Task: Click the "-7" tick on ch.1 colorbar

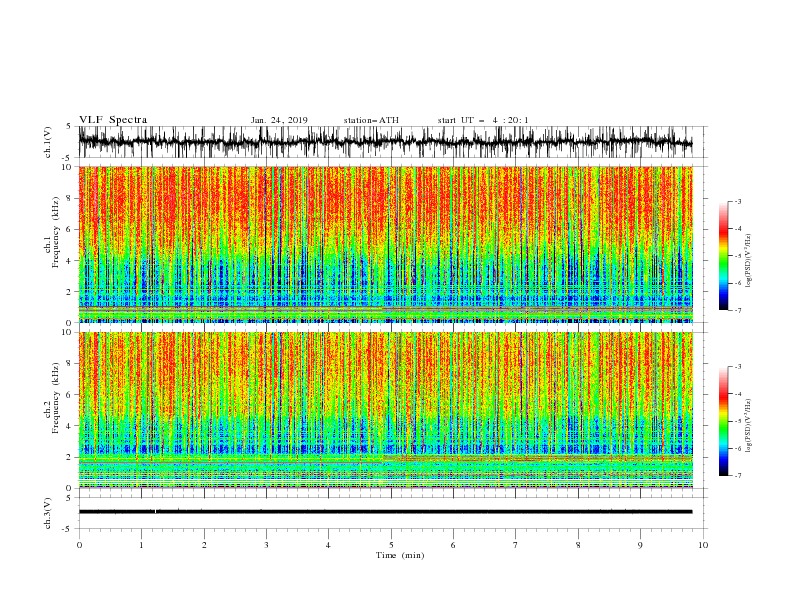Action: pyautogui.click(x=738, y=310)
